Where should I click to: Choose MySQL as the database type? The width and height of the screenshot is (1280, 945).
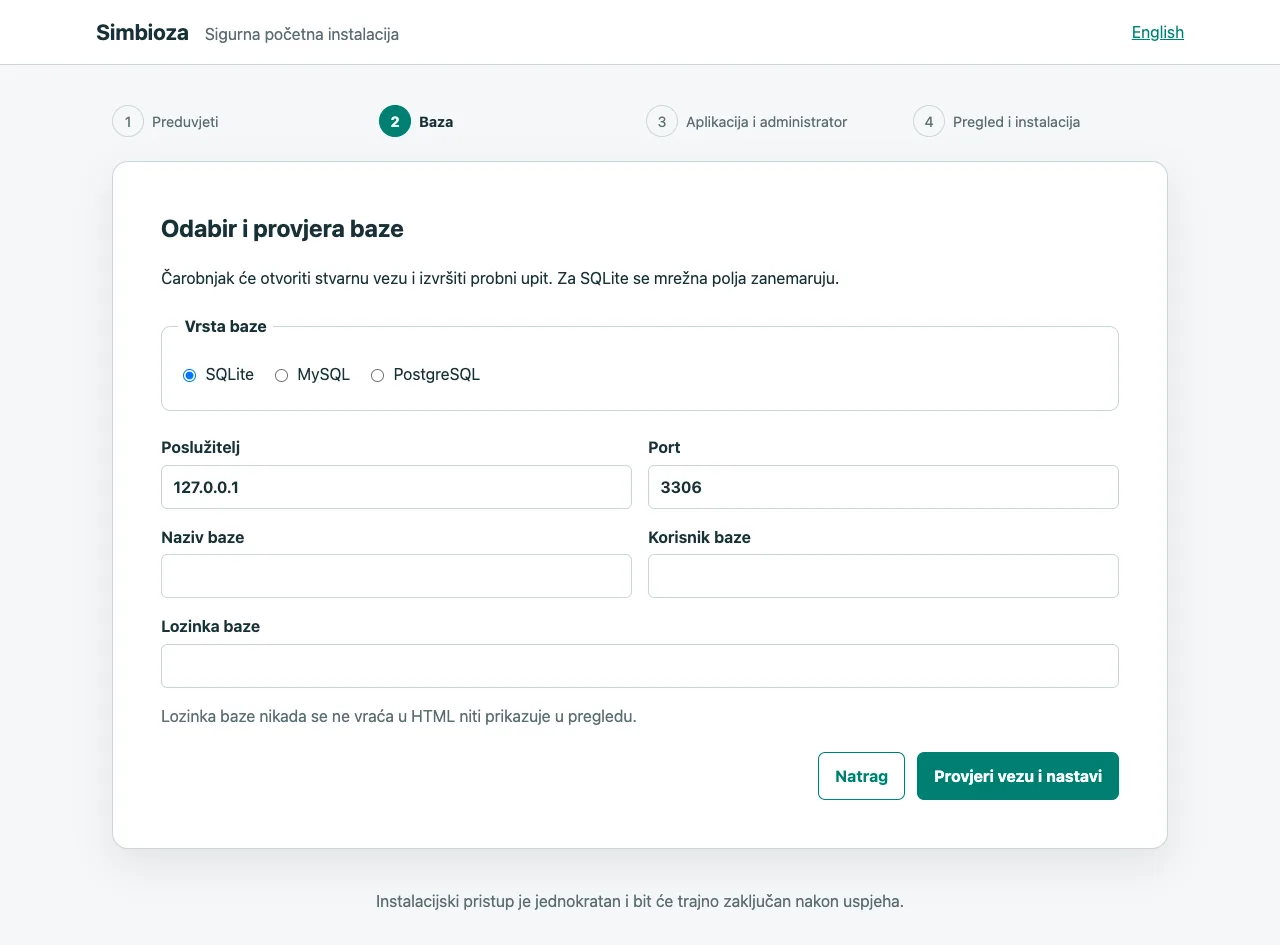pos(281,375)
